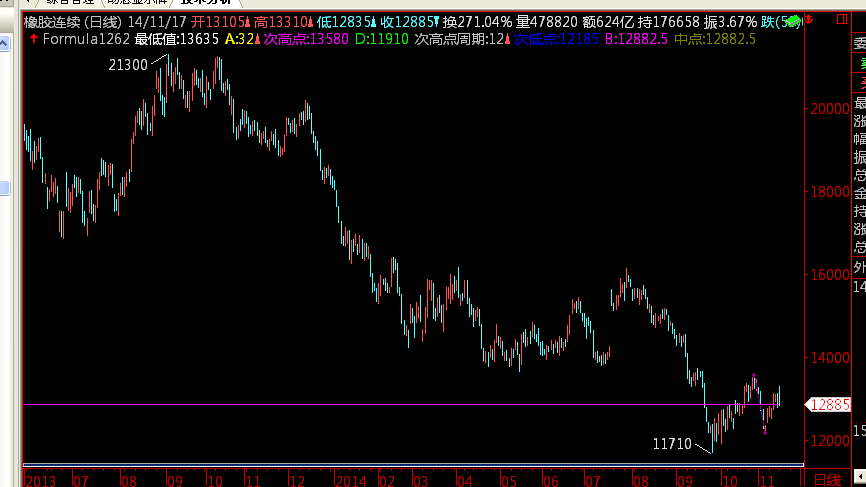866x487 pixels.
Task: Open the 技术分析 tab
Action: point(206,2)
